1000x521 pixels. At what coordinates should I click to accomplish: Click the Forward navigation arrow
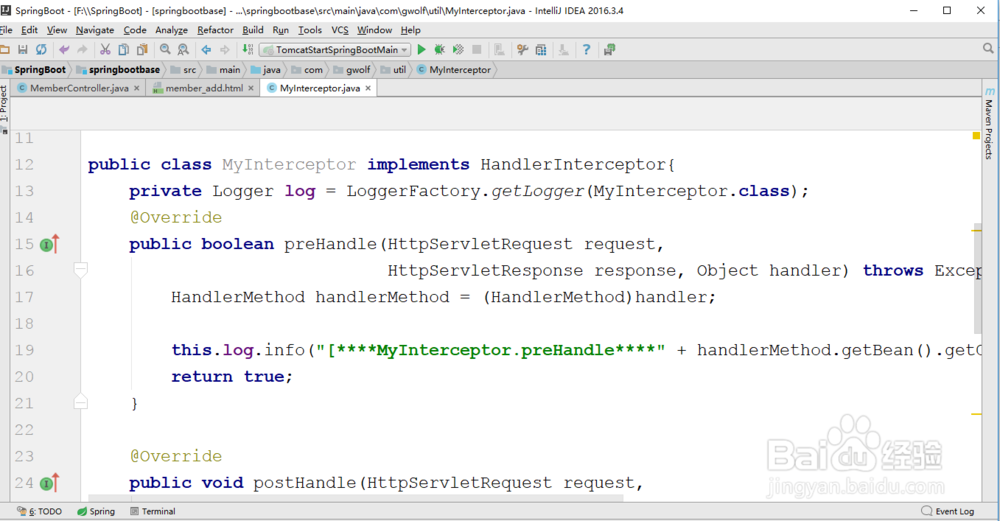click(x=224, y=50)
